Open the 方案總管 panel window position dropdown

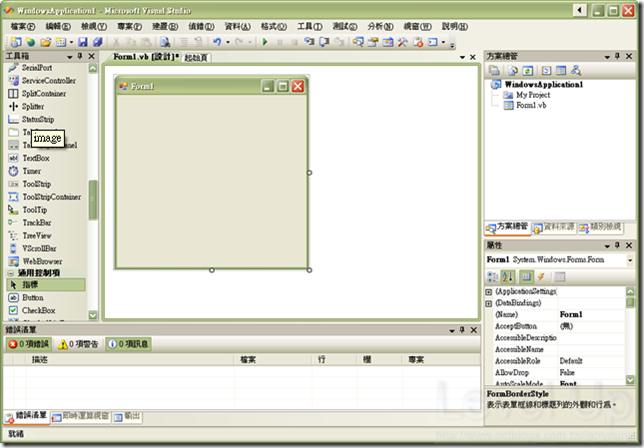point(607,56)
